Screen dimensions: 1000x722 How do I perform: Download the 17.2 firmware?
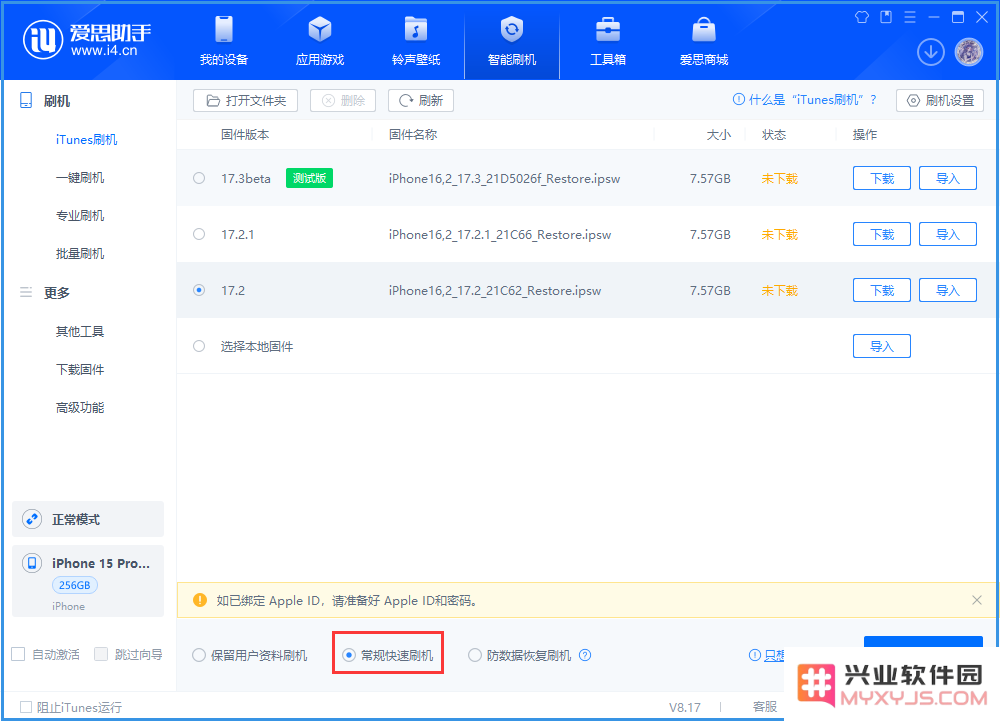click(881, 290)
